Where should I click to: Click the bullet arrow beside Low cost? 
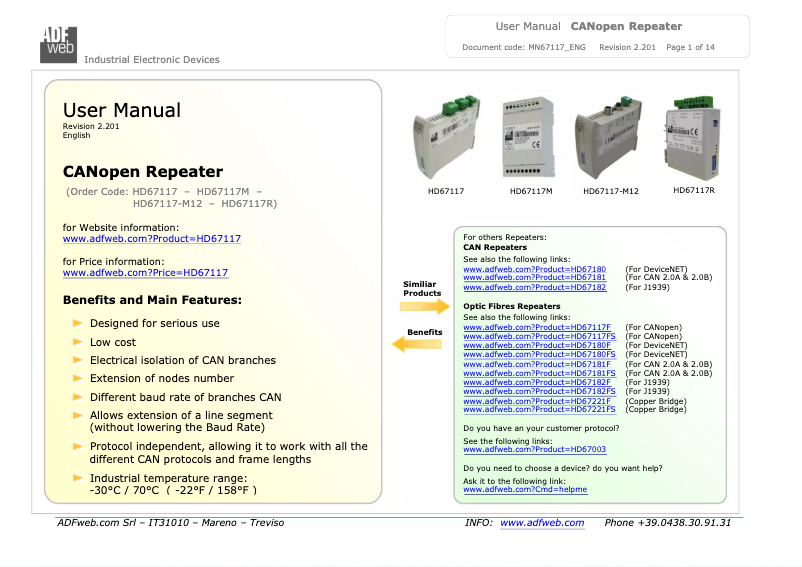click(x=77, y=342)
